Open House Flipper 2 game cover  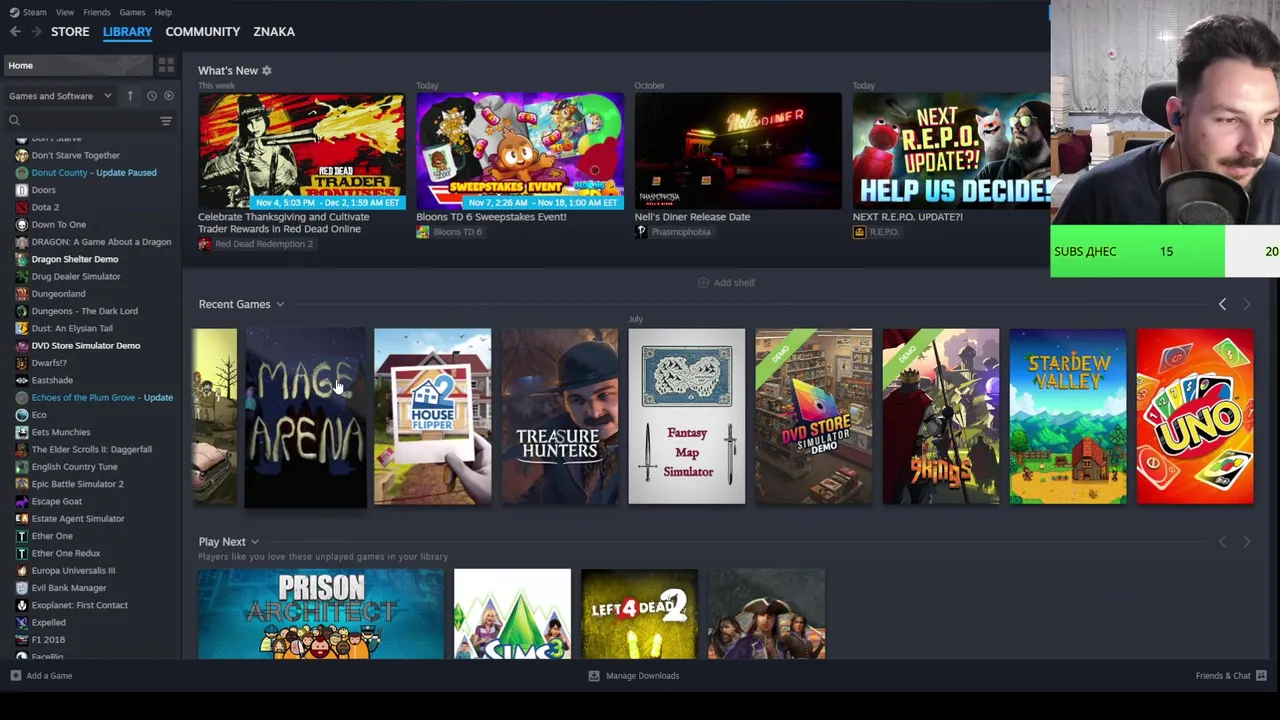point(432,416)
